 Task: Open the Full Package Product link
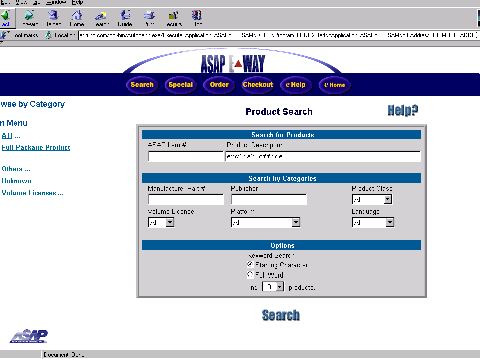[36, 147]
